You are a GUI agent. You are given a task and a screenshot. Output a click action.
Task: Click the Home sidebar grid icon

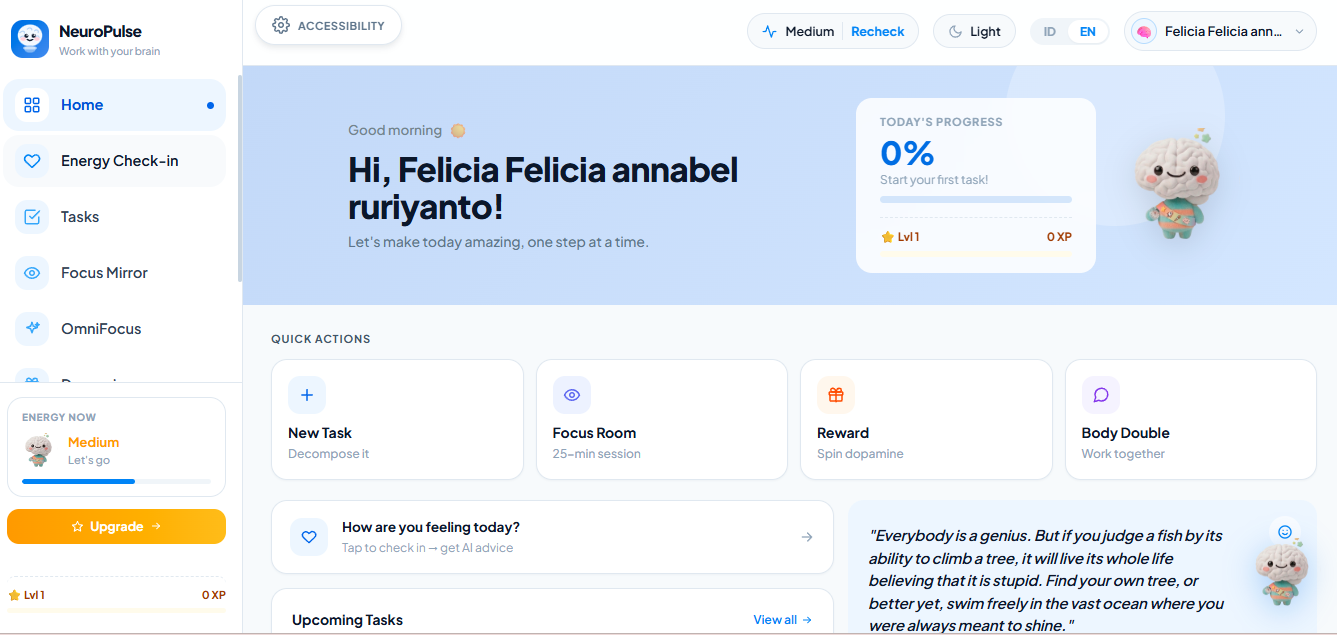32,105
